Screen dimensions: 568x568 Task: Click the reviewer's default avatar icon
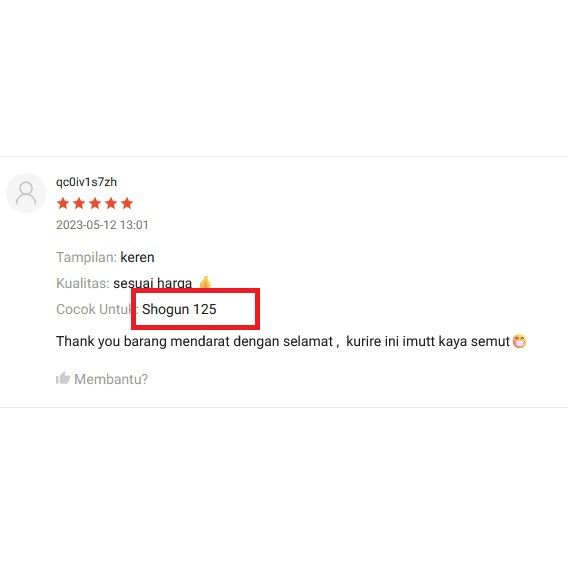pyautogui.click(x=26, y=193)
